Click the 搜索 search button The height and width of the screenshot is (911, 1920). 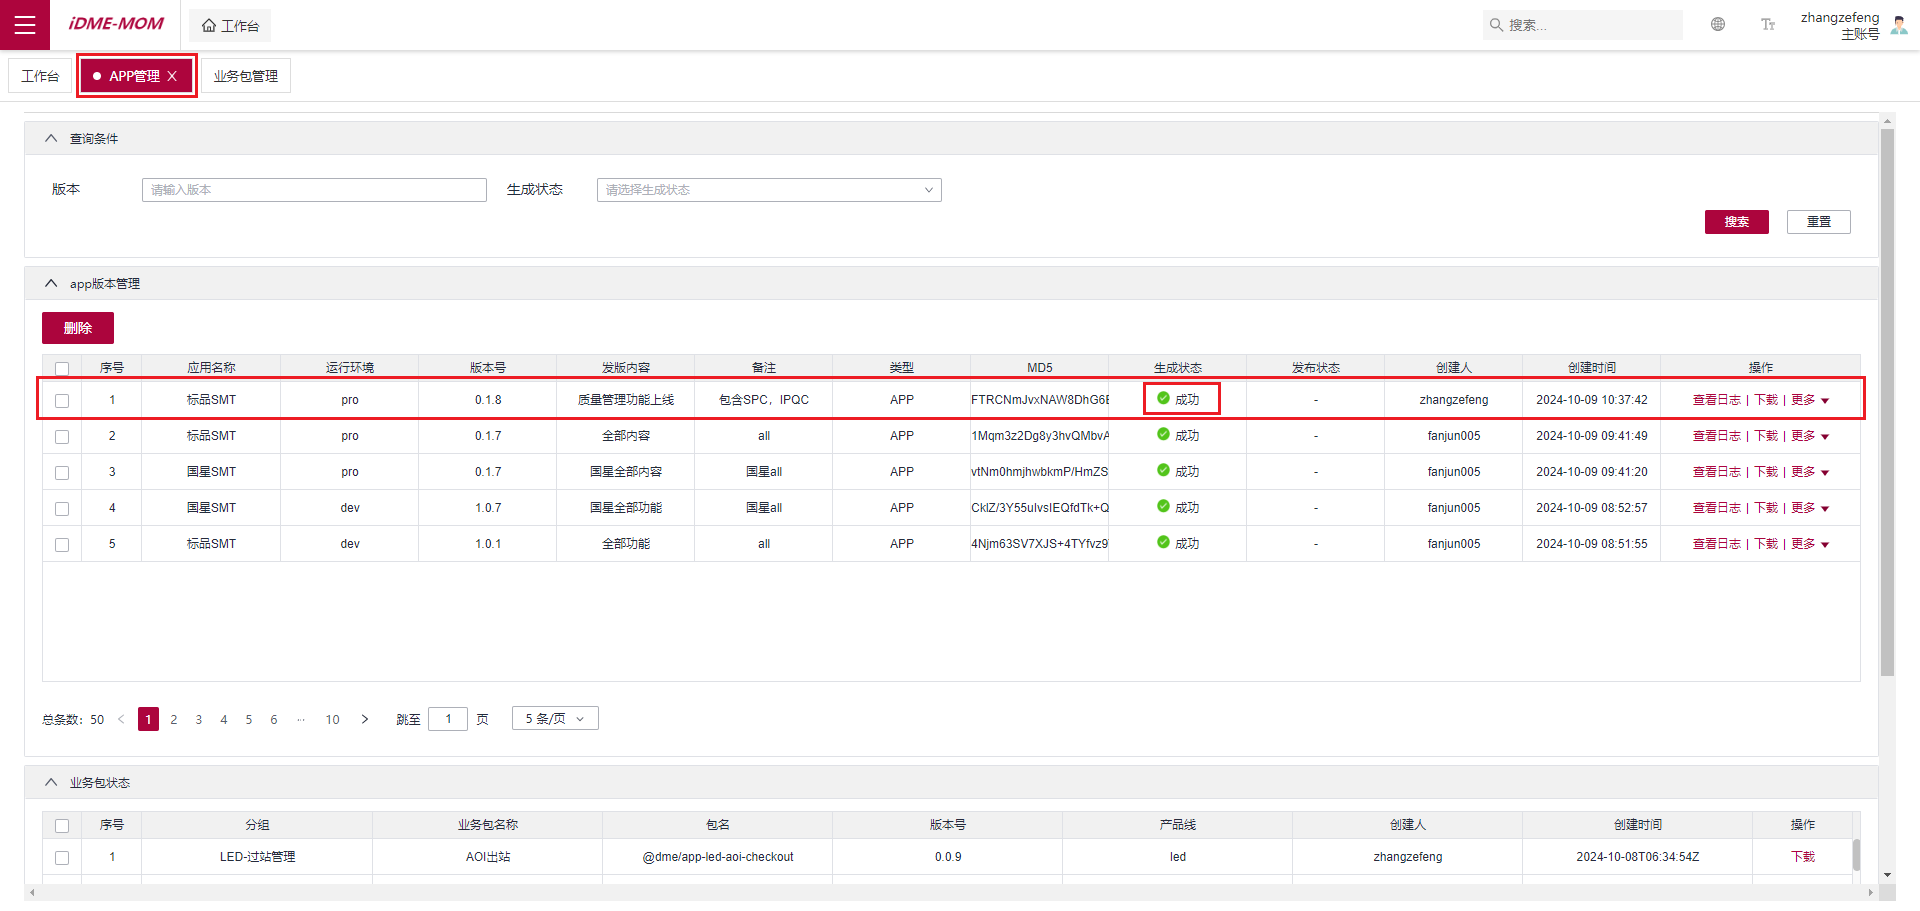(x=1736, y=221)
